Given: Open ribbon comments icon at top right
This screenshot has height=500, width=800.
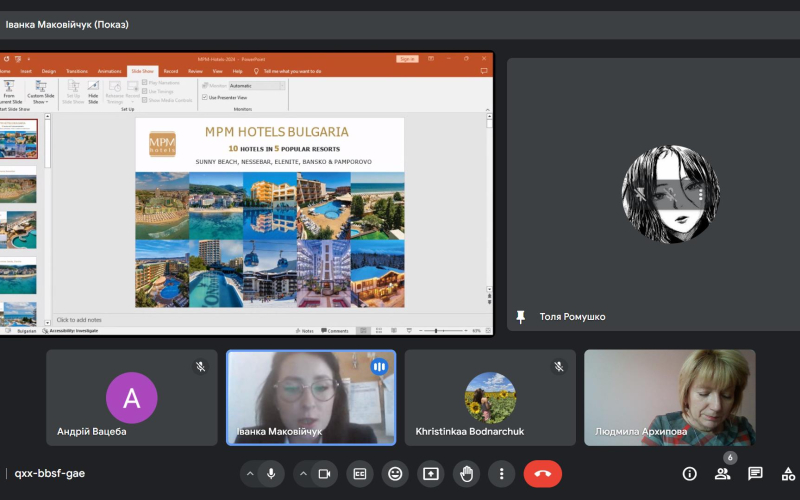Looking at the screenshot, I should coord(484,71).
